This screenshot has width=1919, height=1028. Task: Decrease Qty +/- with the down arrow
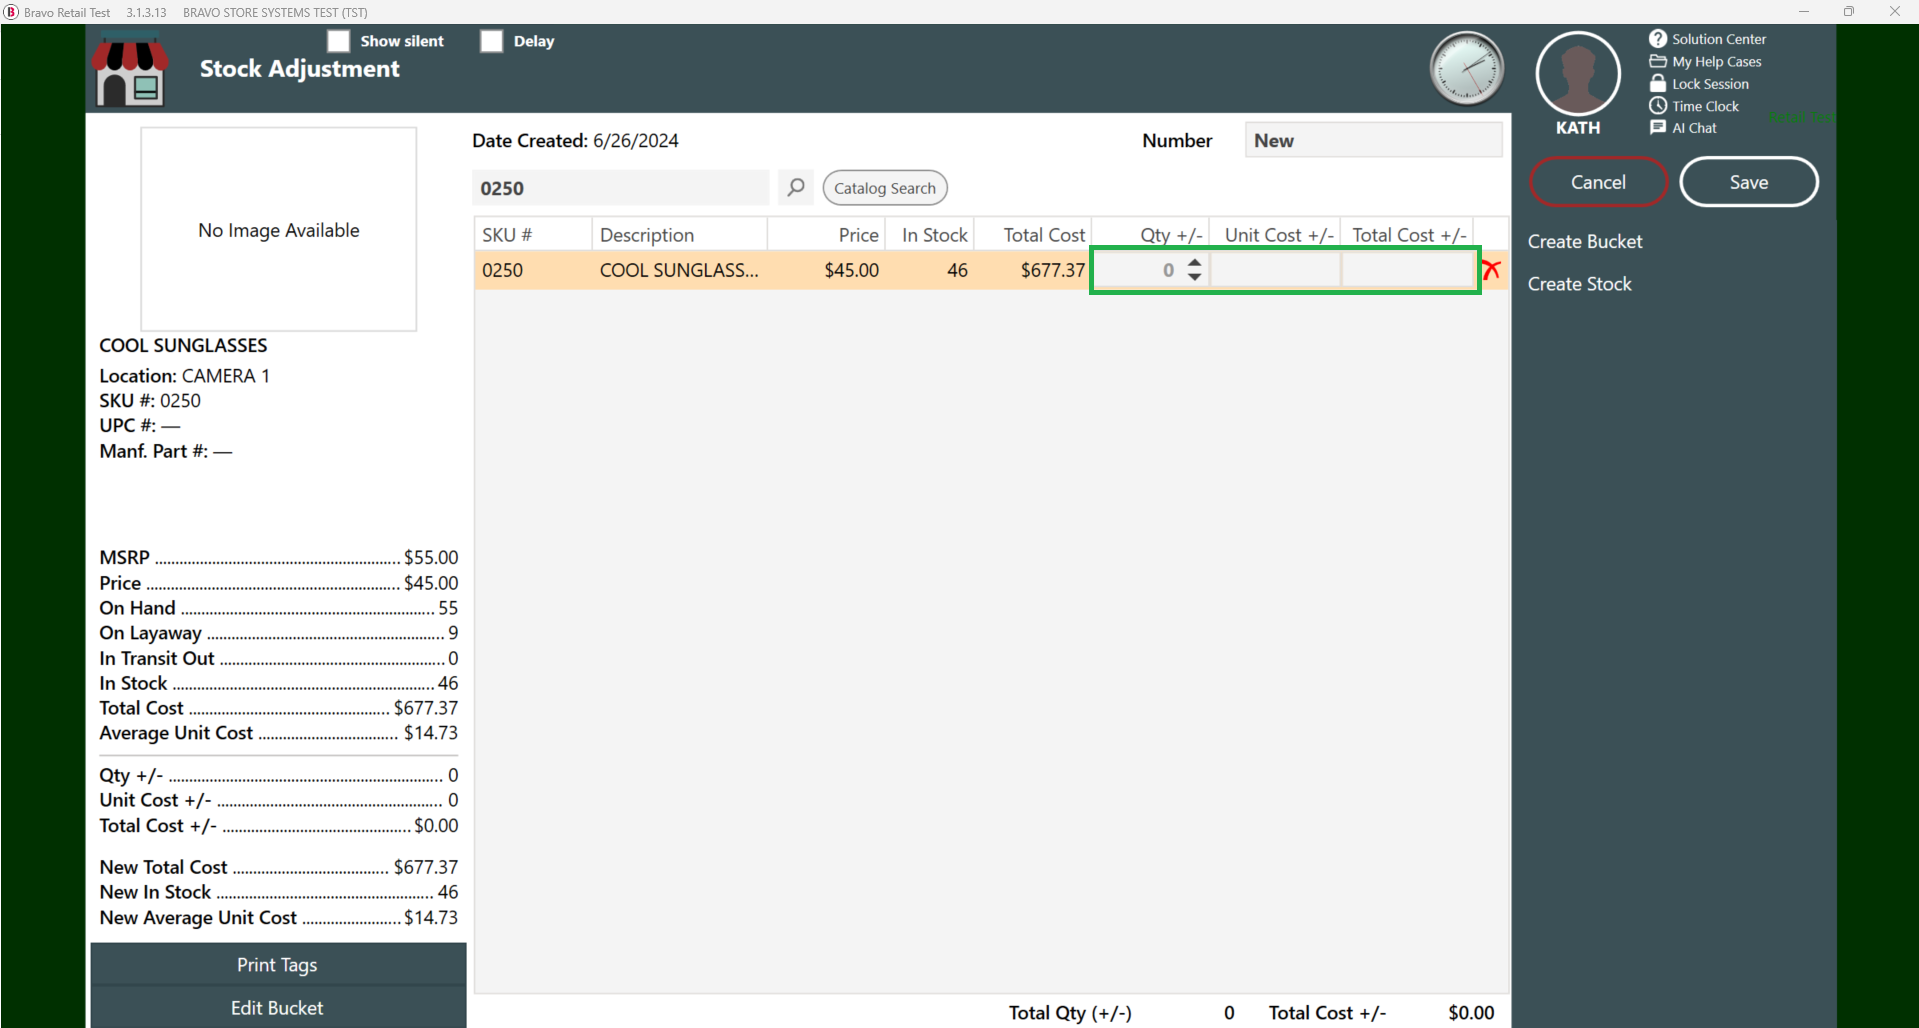coord(1194,277)
